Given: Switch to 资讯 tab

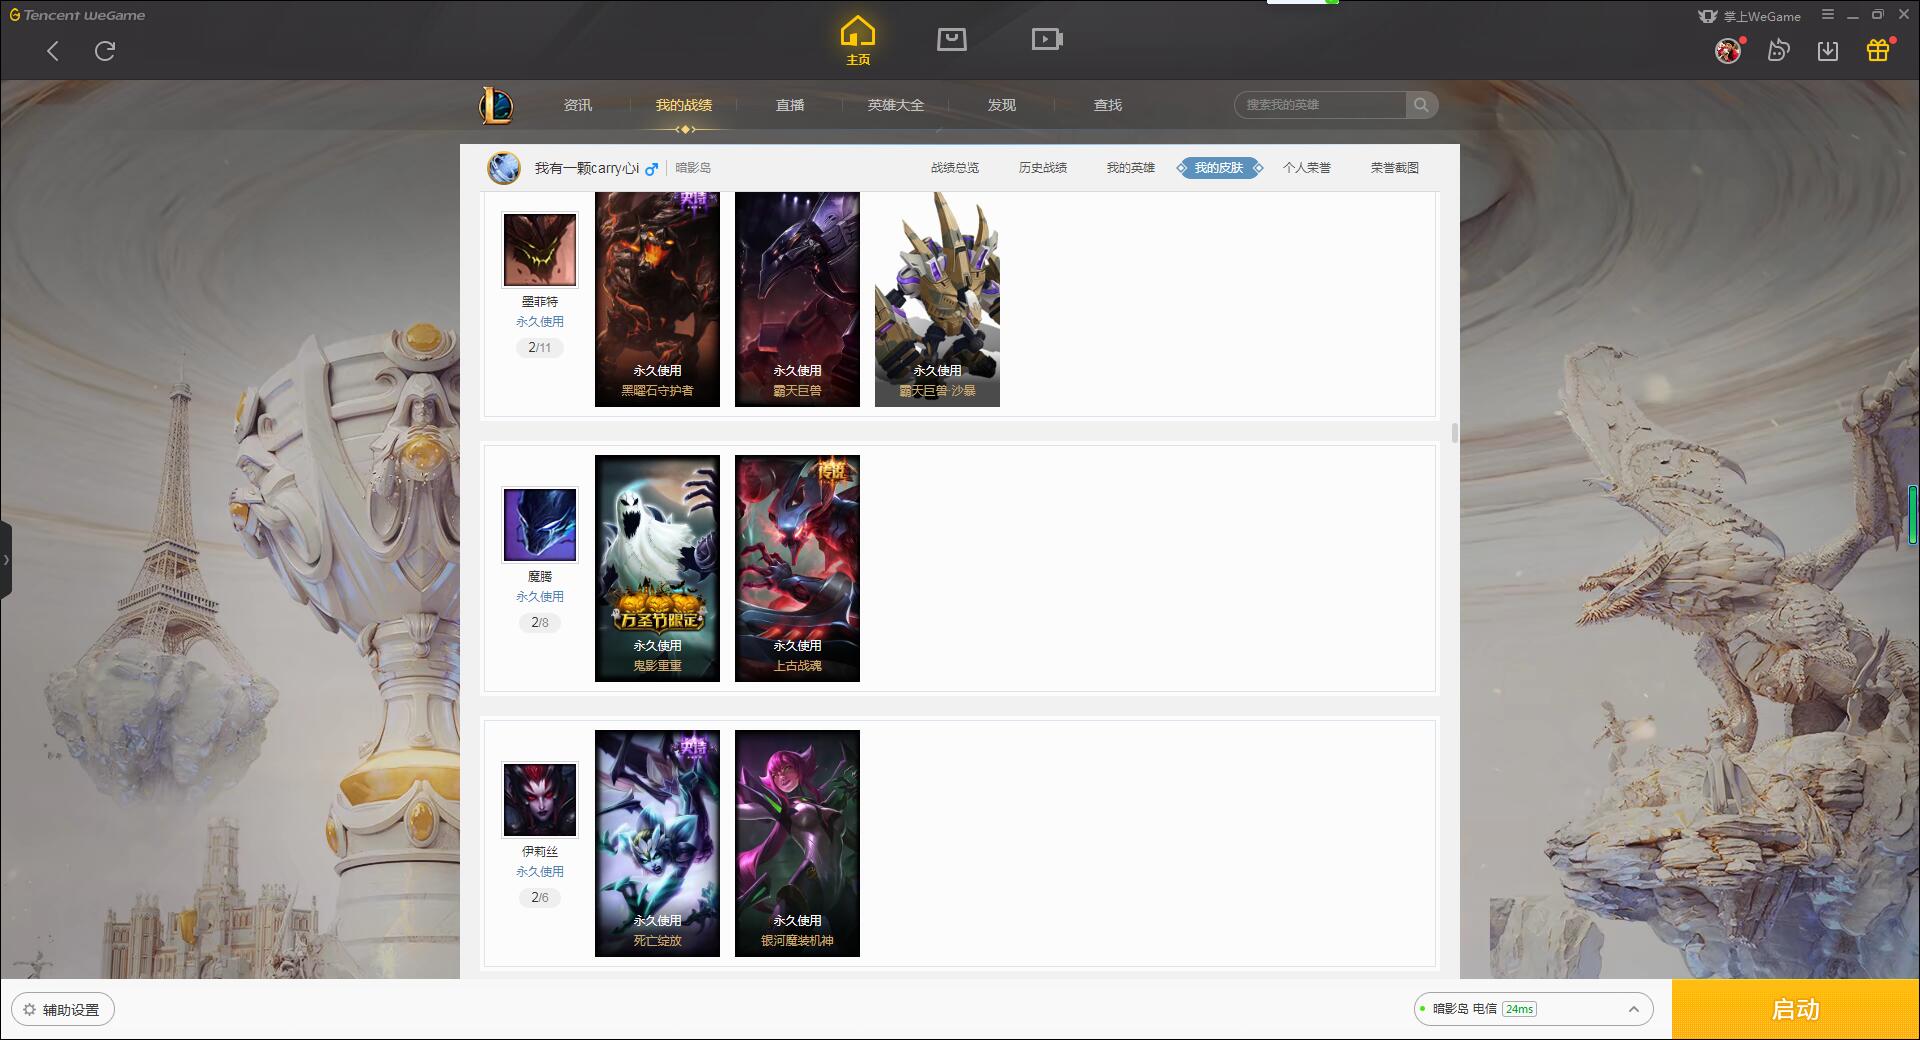Looking at the screenshot, I should click(x=577, y=105).
